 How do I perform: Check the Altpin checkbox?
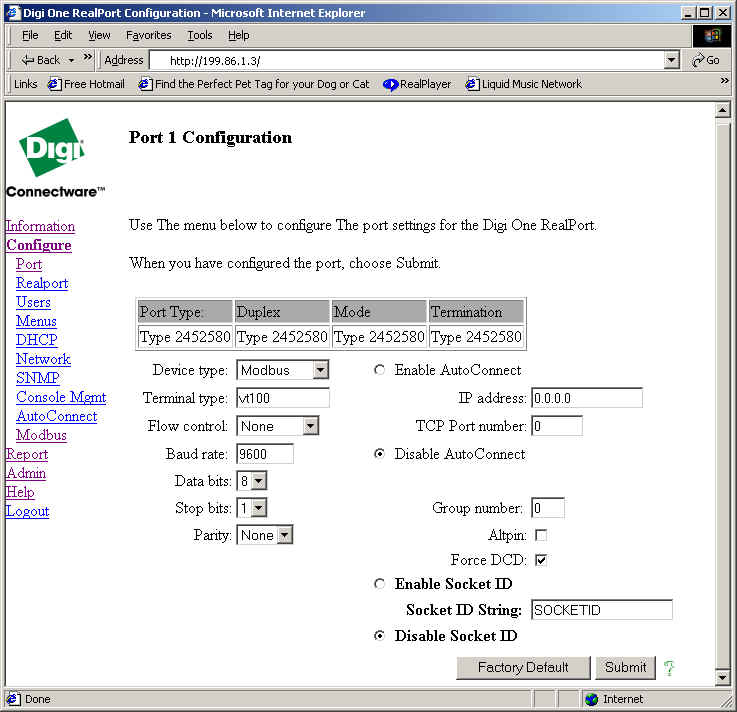pos(541,535)
